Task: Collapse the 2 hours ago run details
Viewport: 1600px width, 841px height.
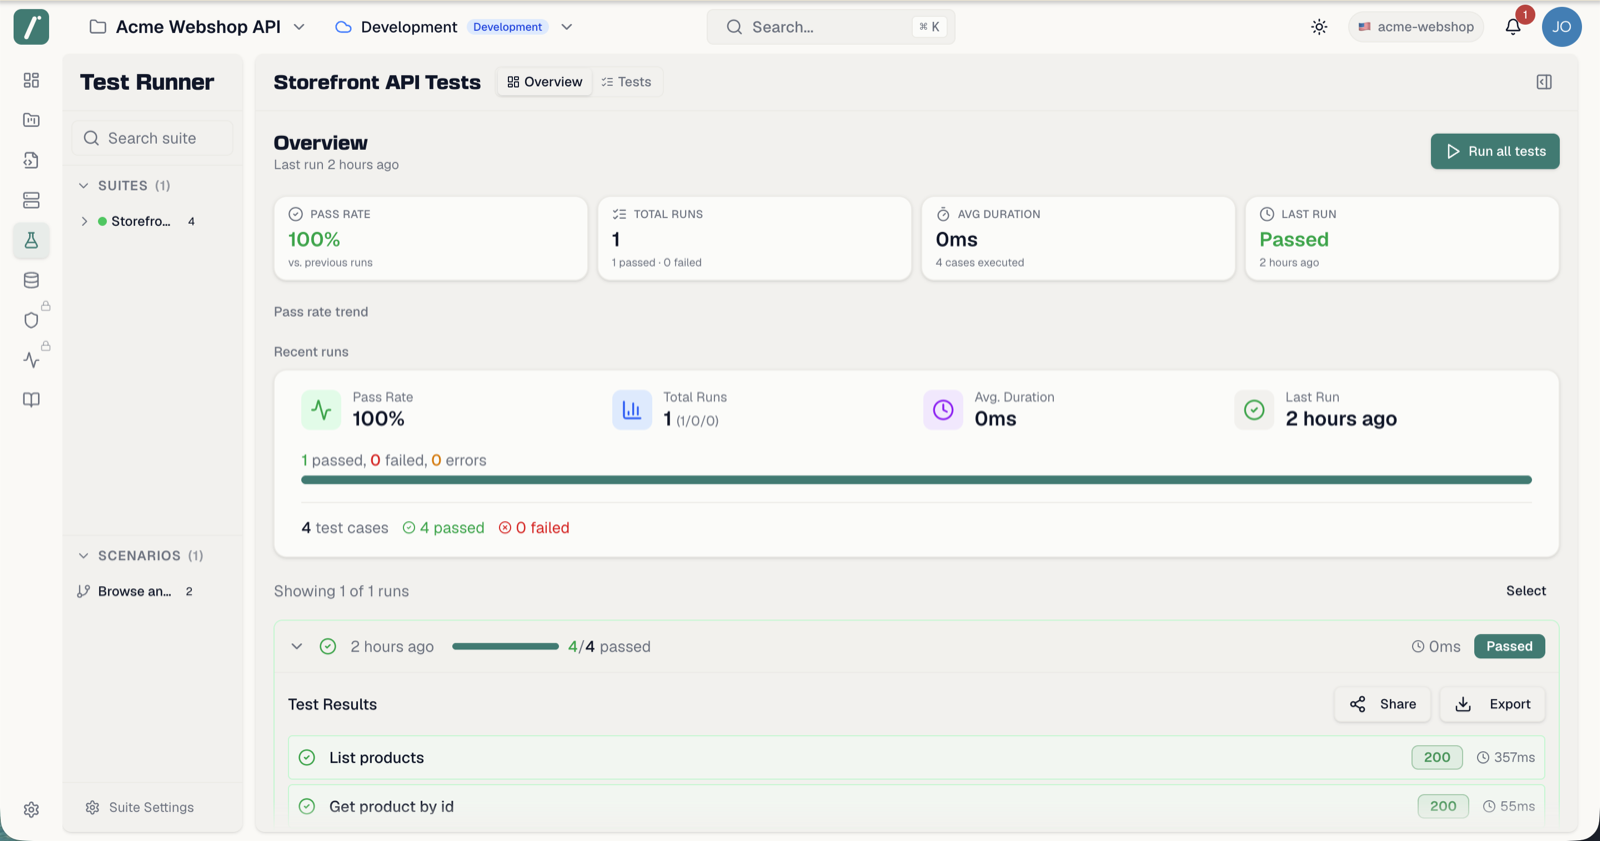Action: (x=297, y=646)
